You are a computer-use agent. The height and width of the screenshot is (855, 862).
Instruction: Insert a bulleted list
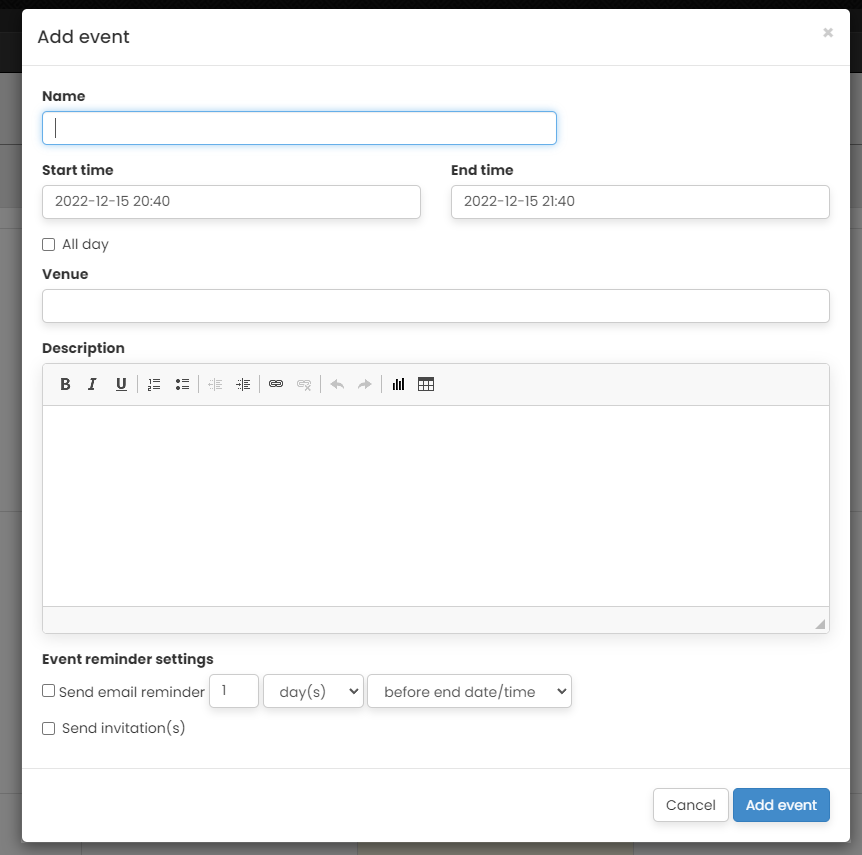coord(182,384)
